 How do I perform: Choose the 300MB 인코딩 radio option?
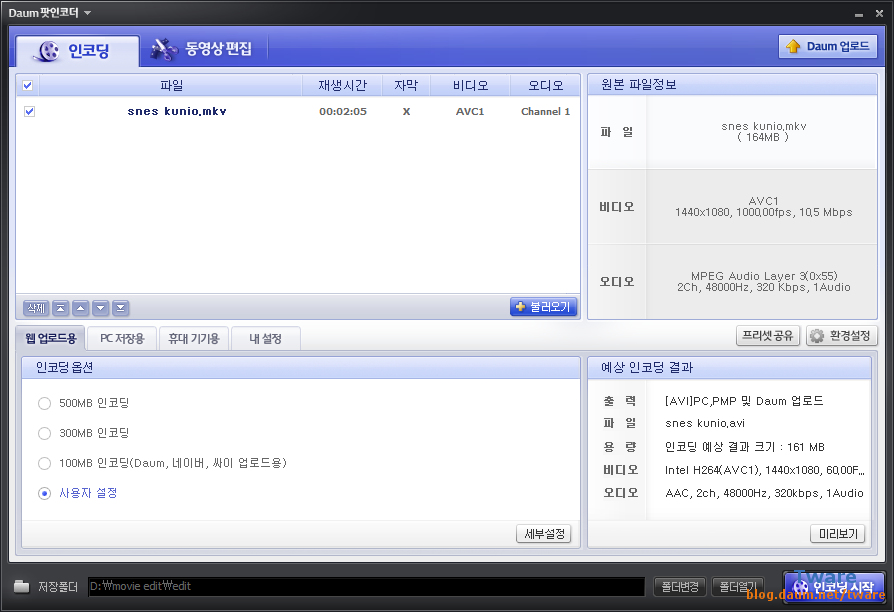[44, 433]
